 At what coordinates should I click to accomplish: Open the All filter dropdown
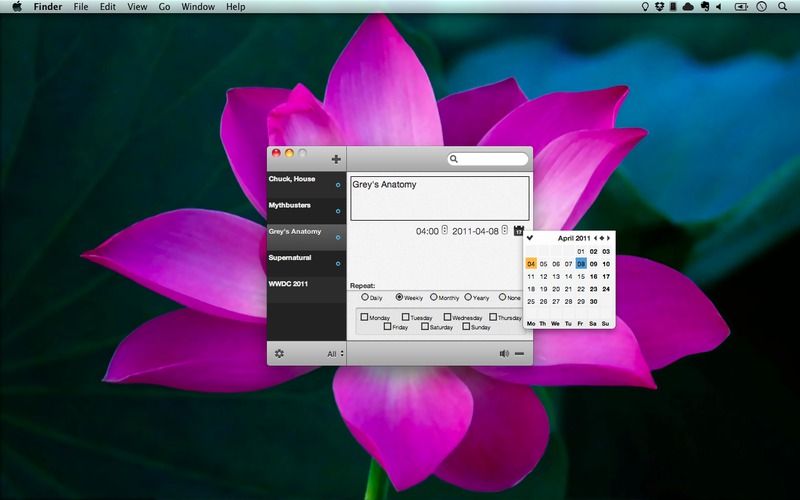pos(335,353)
